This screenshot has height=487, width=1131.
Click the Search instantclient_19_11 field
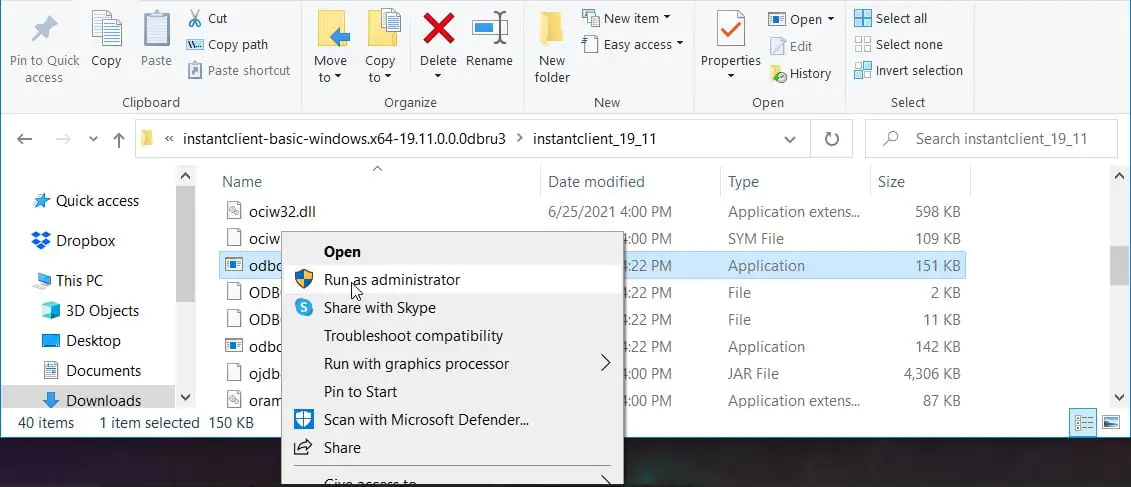[x=1000, y=139]
